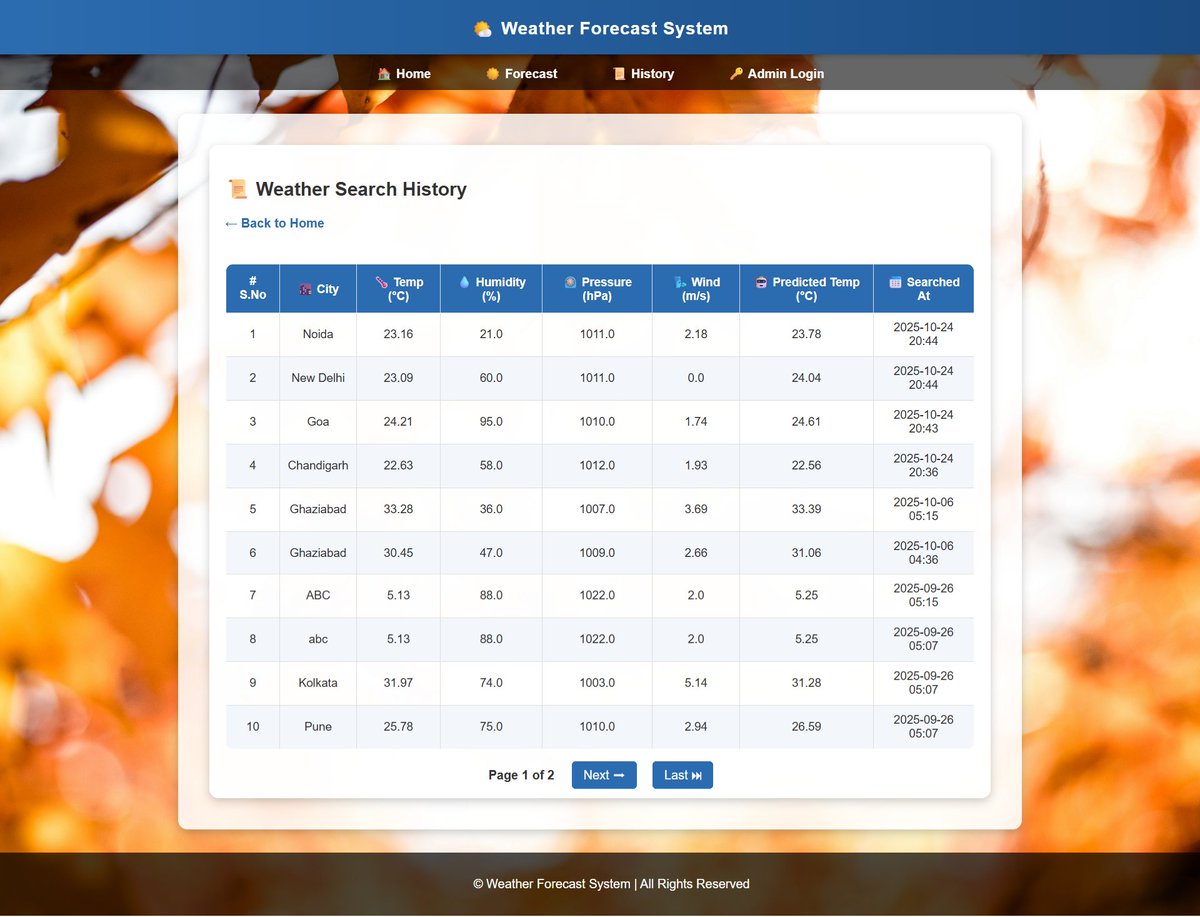Go to the Next page of history
This screenshot has width=1200, height=917.
[x=604, y=775]
